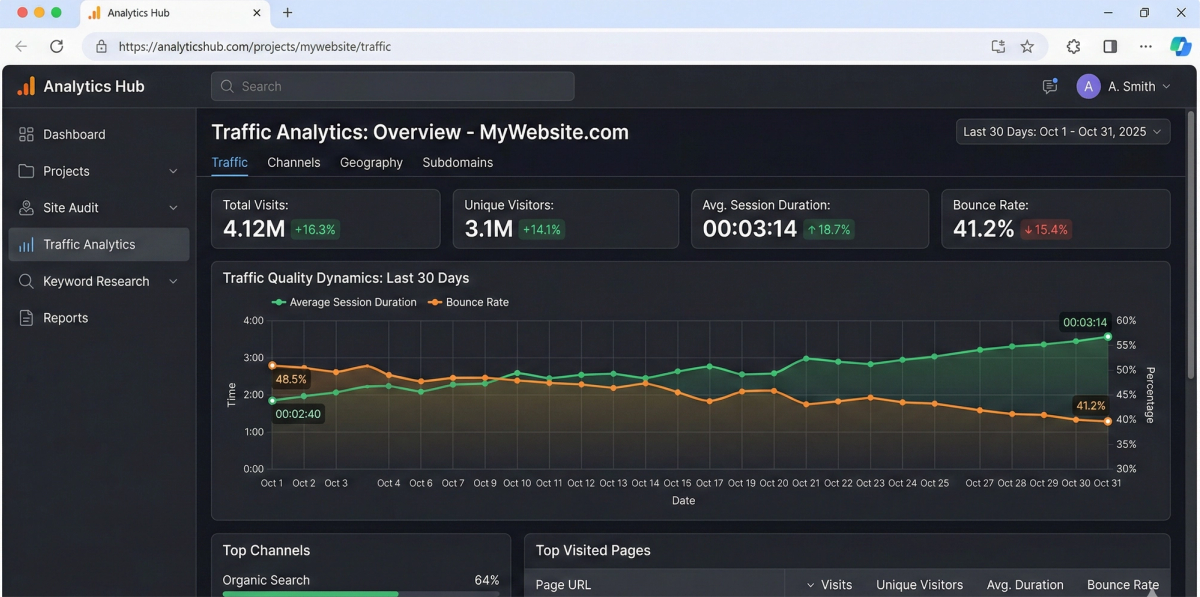Open browser extensions puzzle icon

click(x=1074, y=46)
